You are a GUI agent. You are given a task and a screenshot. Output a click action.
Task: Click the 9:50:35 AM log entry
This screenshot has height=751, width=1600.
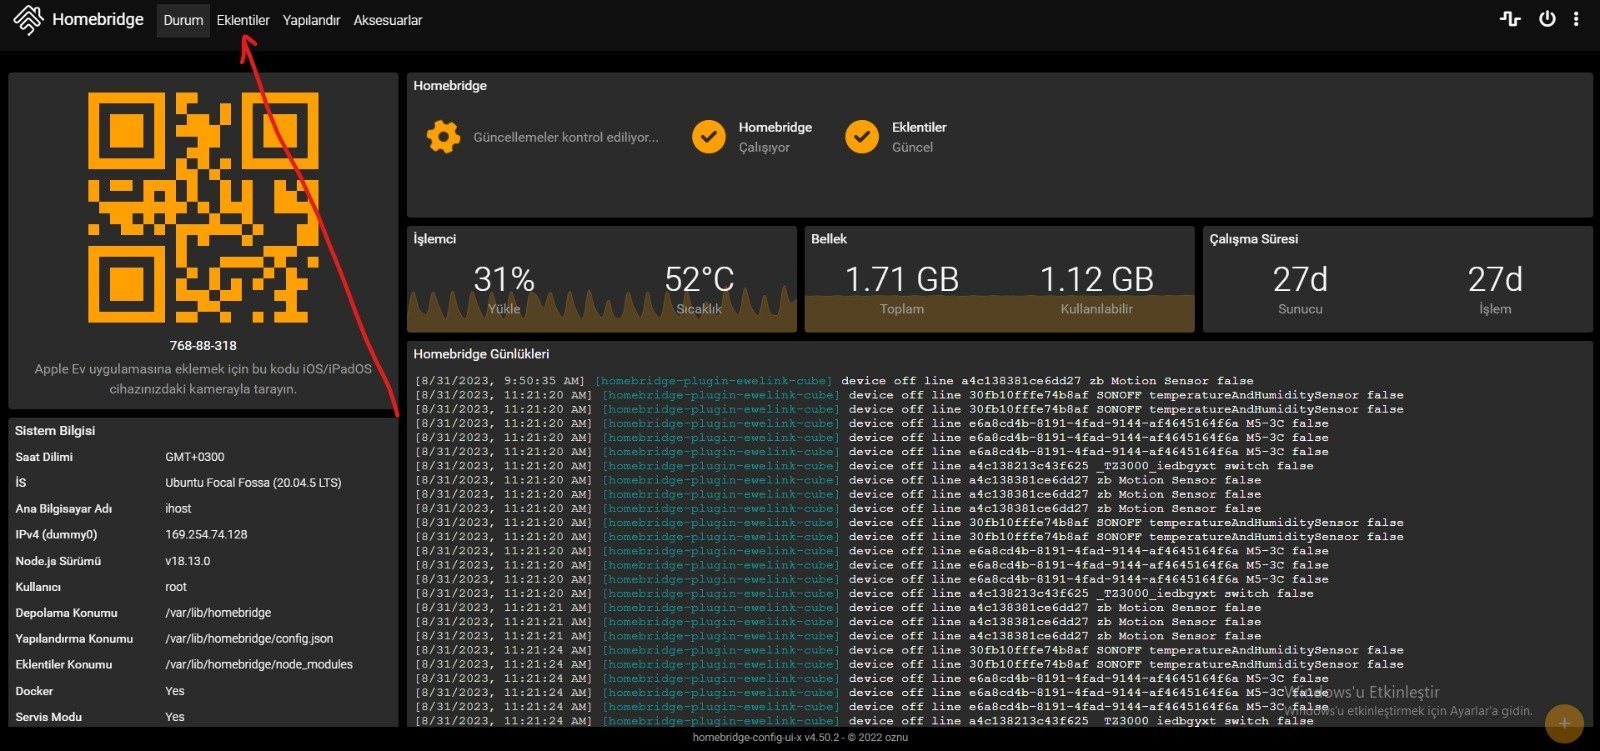(x=834, y=381)
